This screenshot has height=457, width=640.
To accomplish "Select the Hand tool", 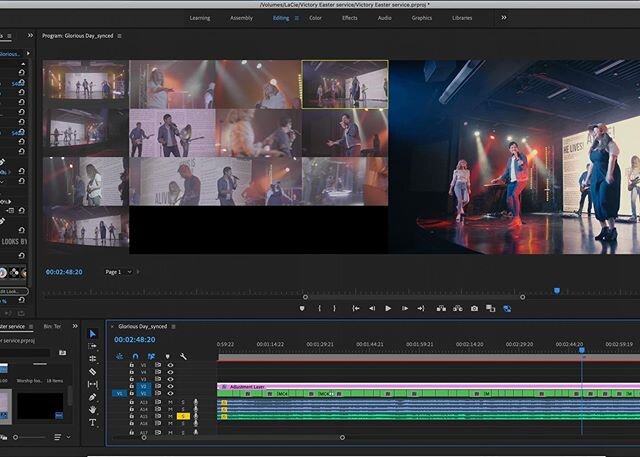I will (x=93, y=410).
